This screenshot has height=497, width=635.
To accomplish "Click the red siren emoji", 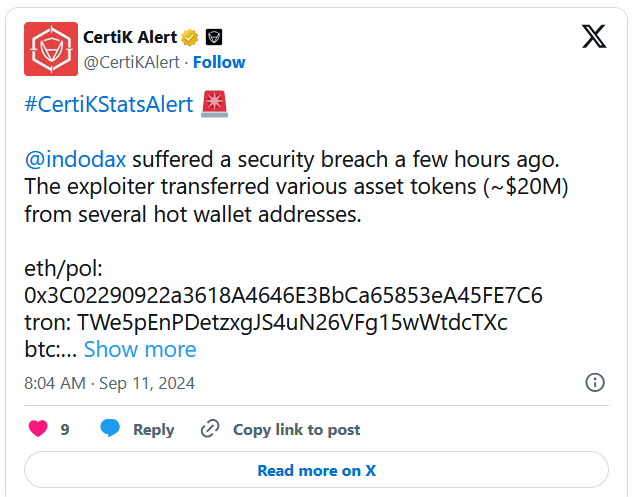I will (x=214, y=103).
